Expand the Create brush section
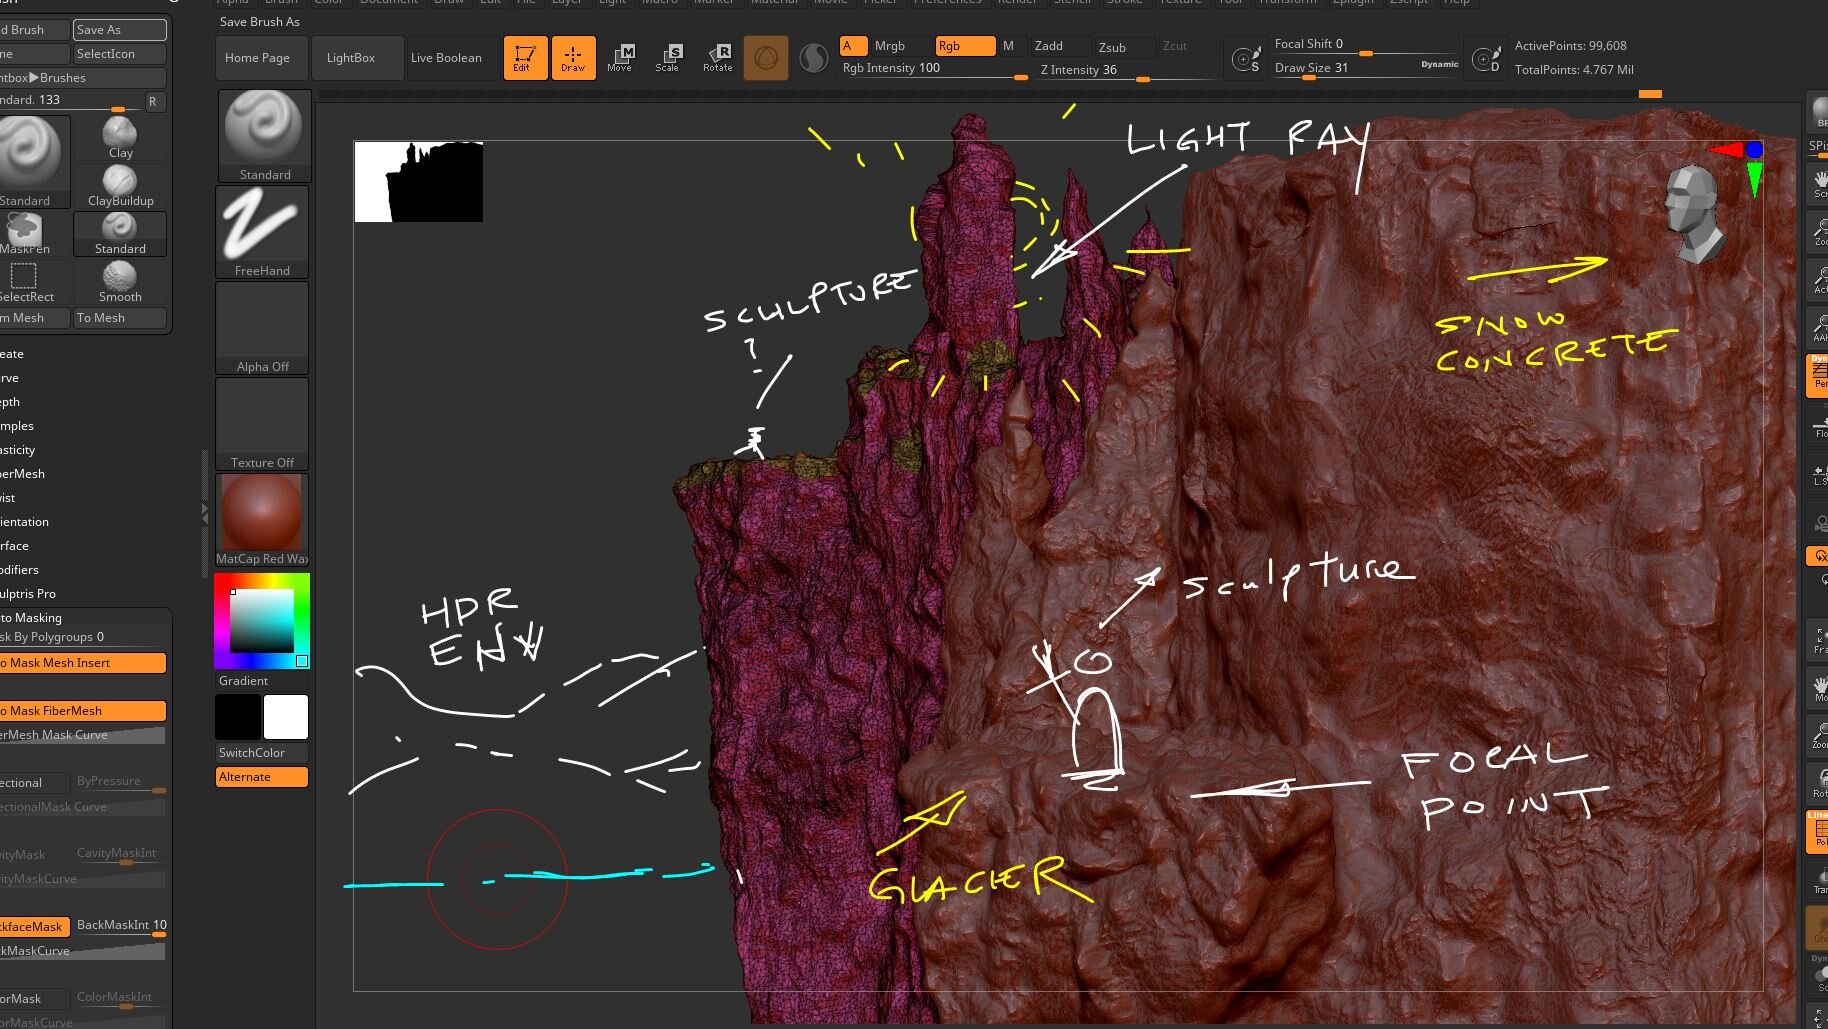1828x1029 pixels. click(12, 354)
